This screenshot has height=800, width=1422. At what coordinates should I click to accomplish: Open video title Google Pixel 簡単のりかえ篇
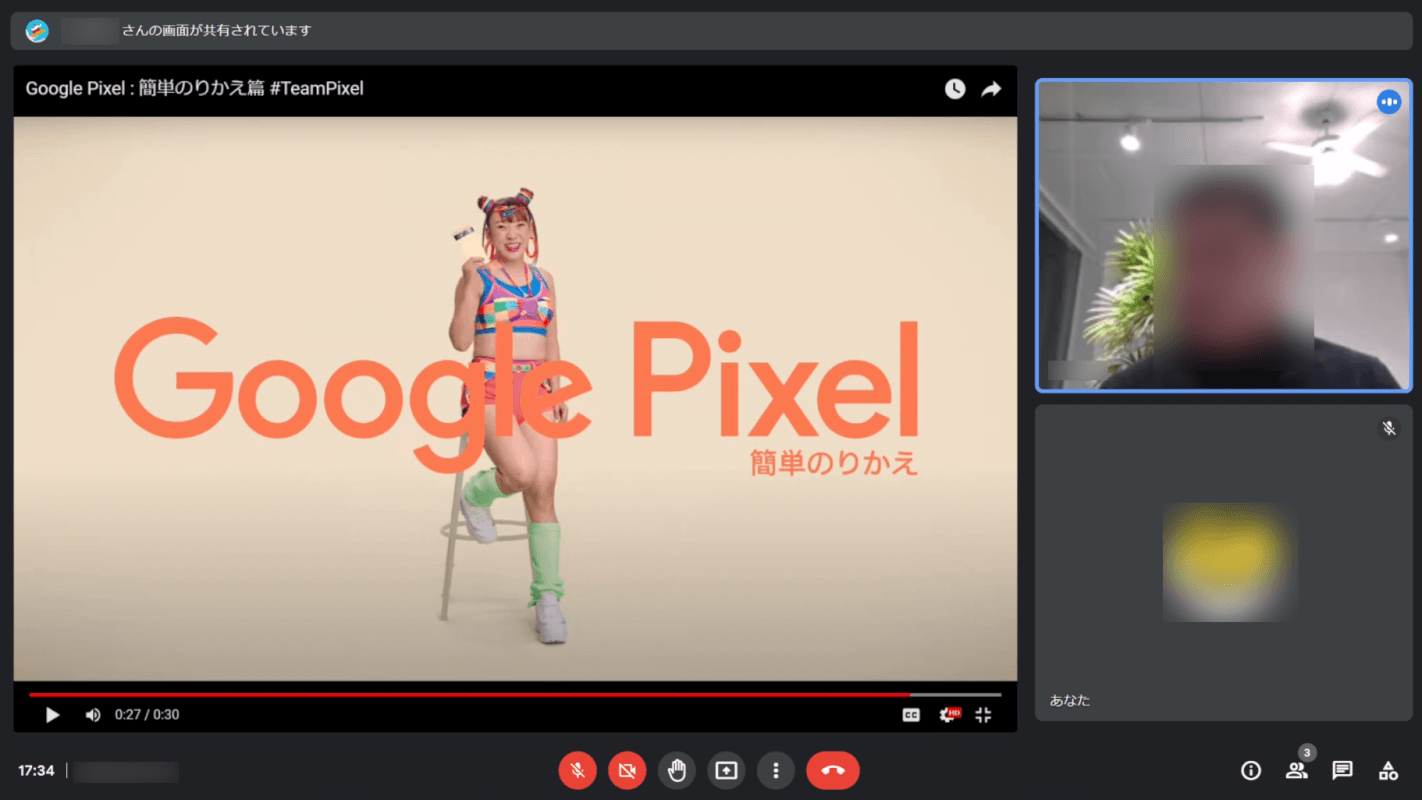click(194, 88)
